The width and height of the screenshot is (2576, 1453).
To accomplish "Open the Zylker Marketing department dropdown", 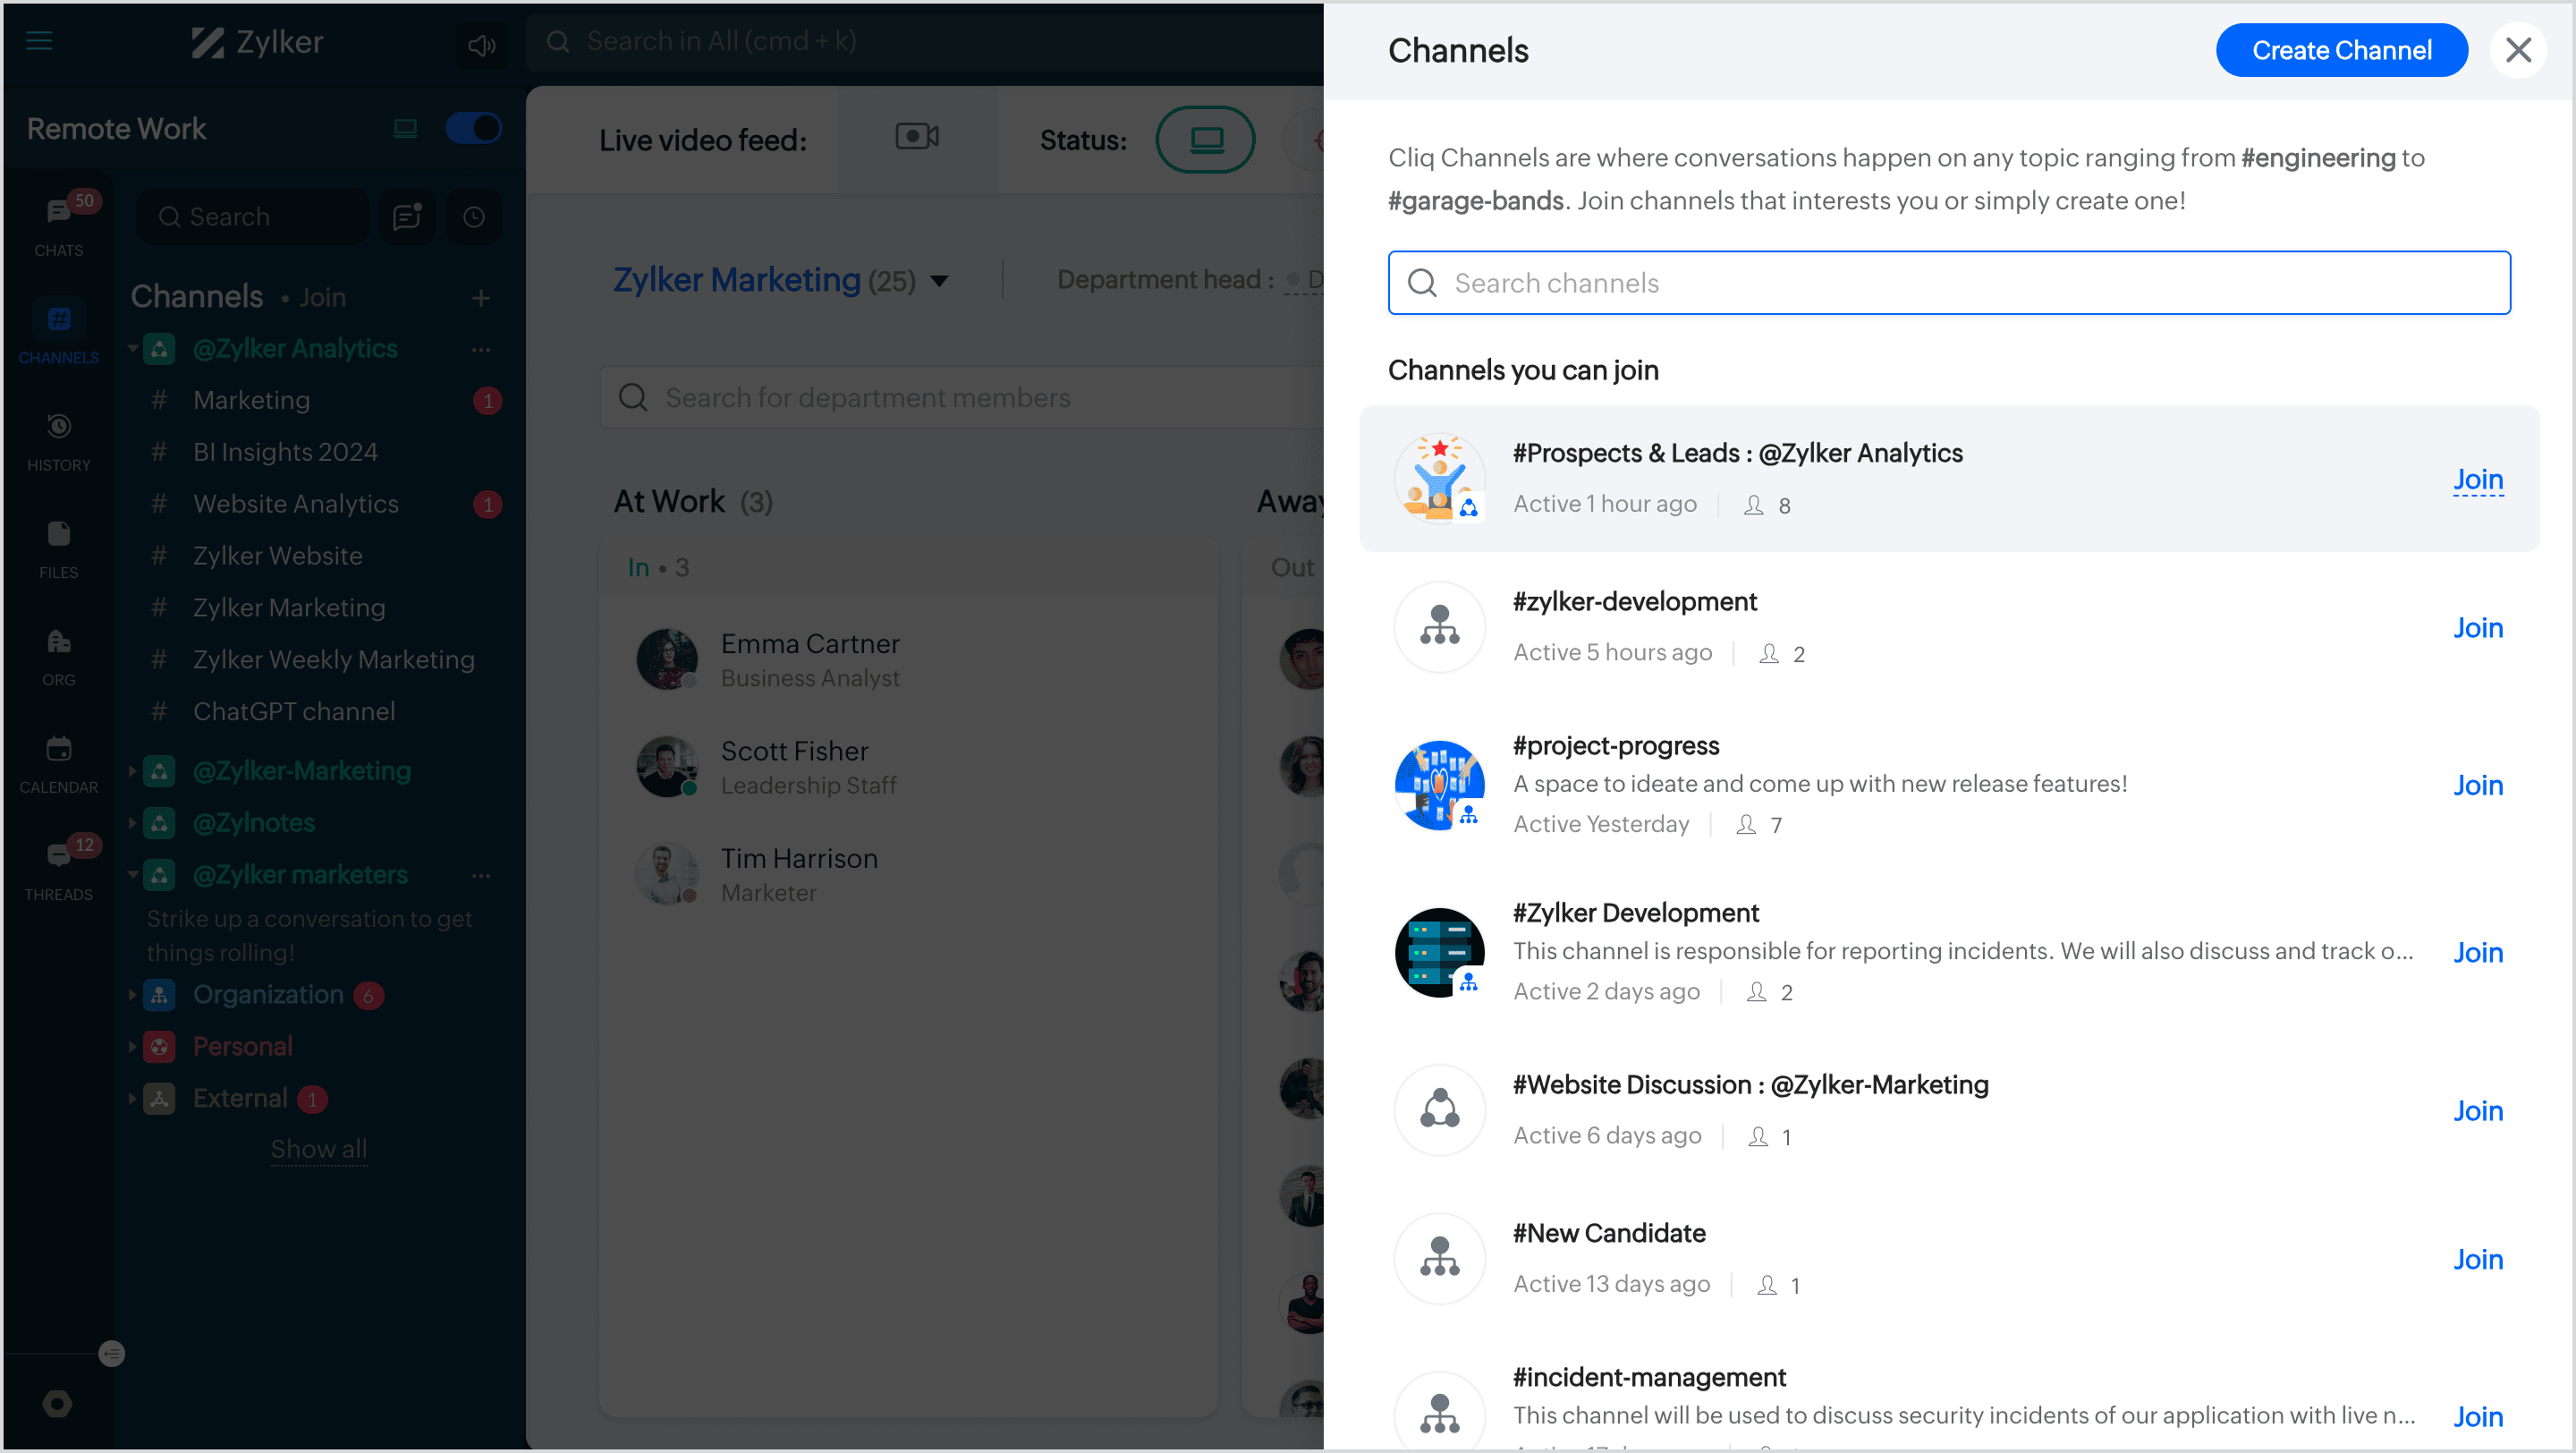I will point(939,281).
